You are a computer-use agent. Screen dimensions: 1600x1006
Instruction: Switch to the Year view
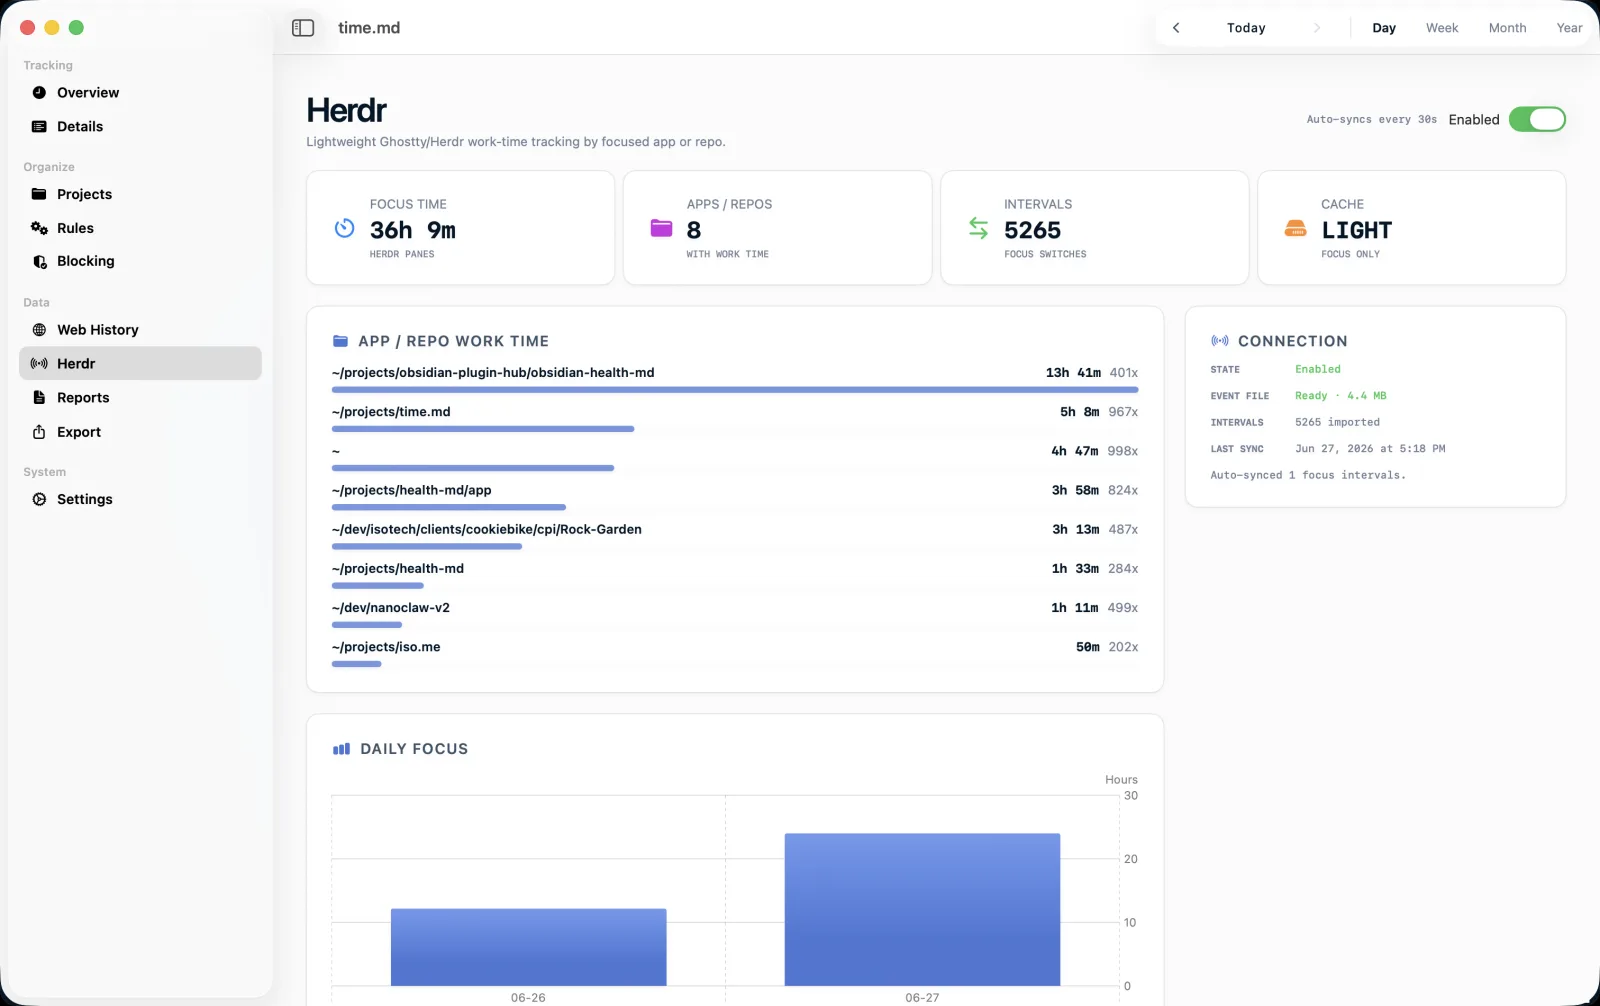click(x=1569, y=28)
